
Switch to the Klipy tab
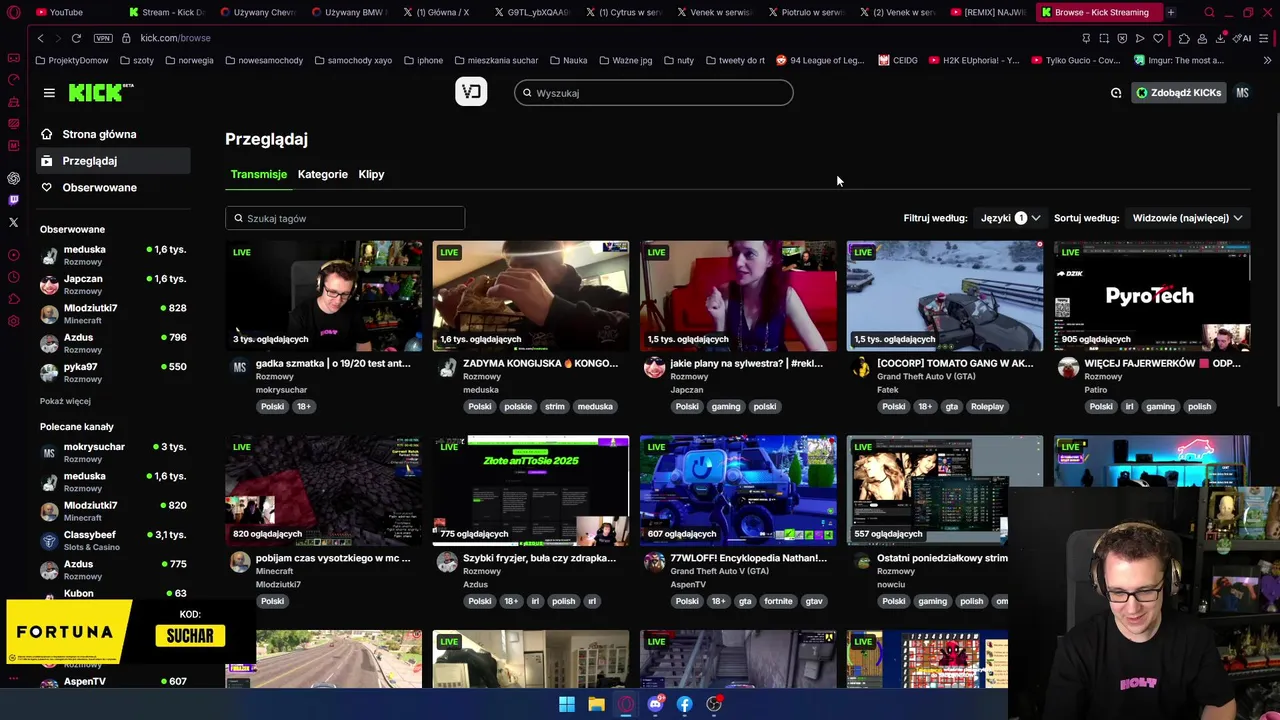(371, 174)
